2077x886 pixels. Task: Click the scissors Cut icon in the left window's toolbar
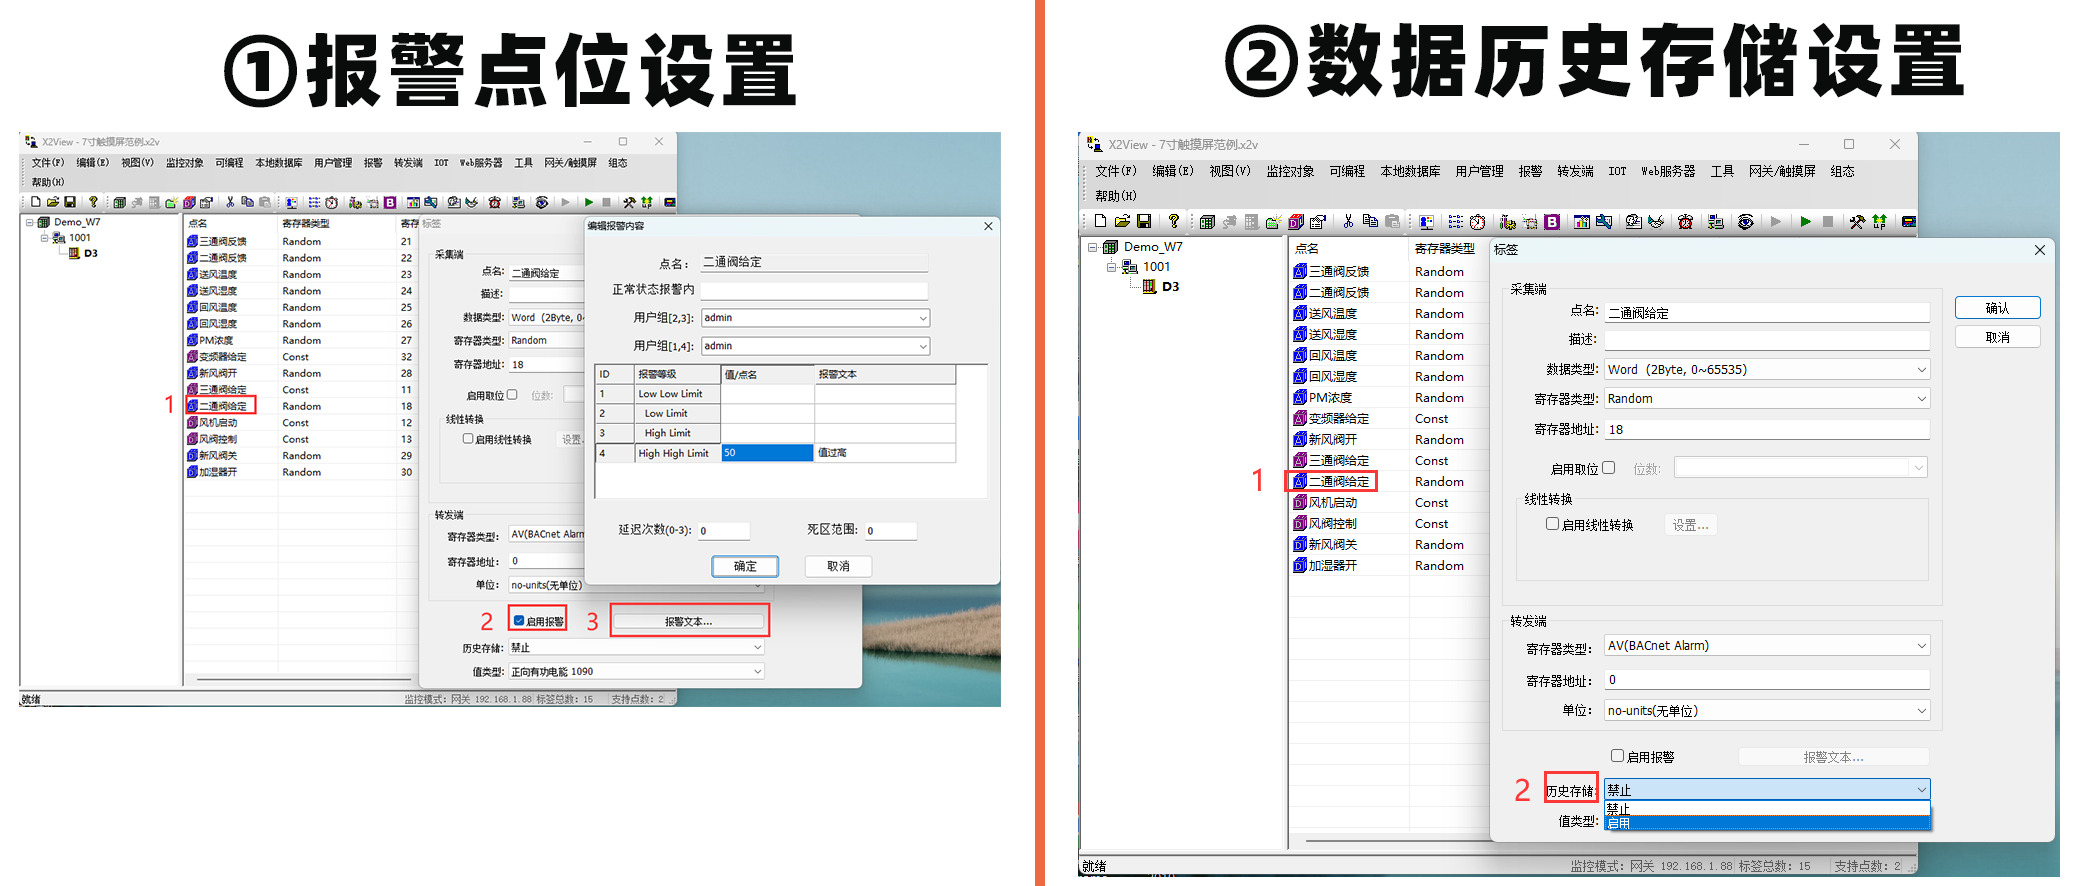pos(230,202)
